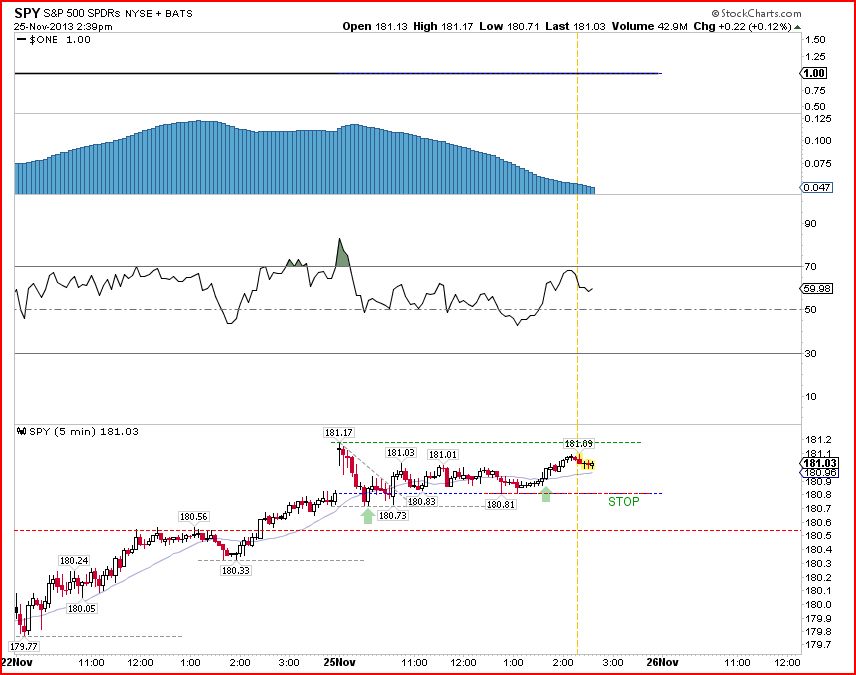Click the 181.17 high price label

coord(338,433)
